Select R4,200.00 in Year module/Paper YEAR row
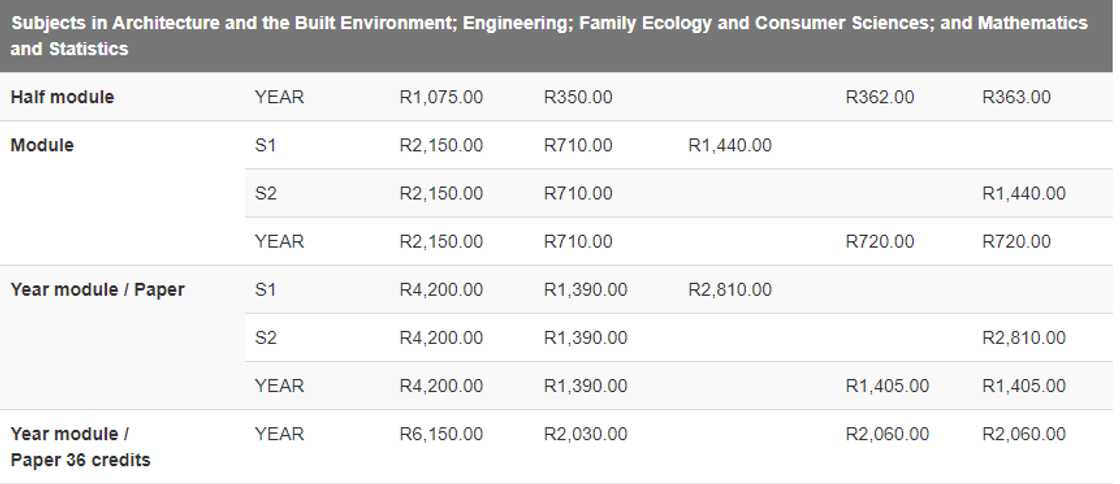This screenshot has width=1120, height=484. coord(440,385)
